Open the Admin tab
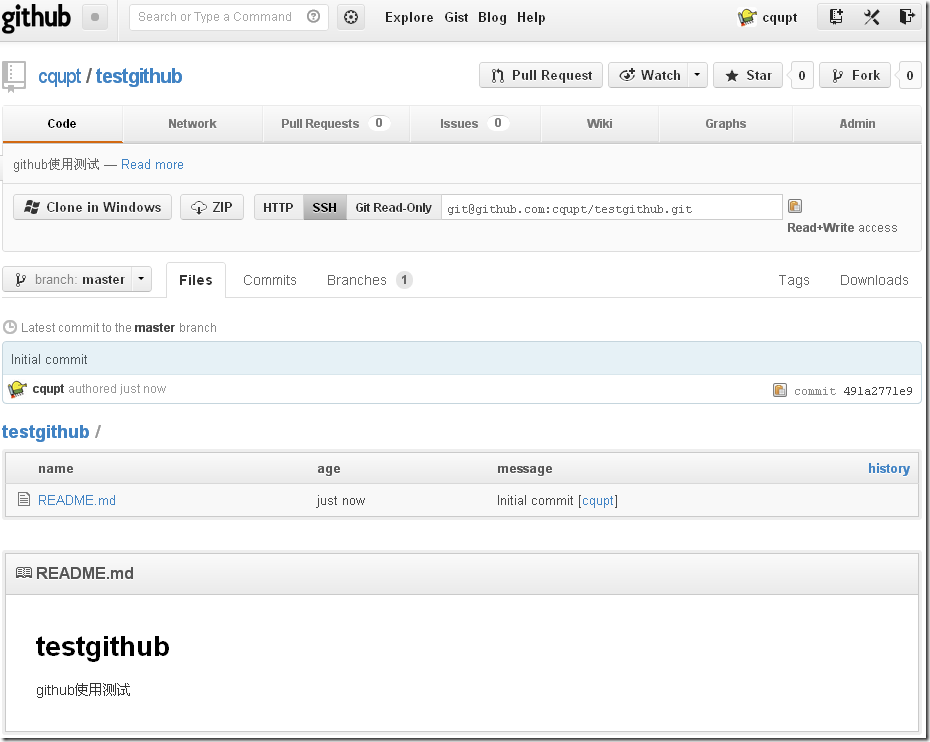The image size is (930, 742). pyautogui.click(x=857, y=123)
